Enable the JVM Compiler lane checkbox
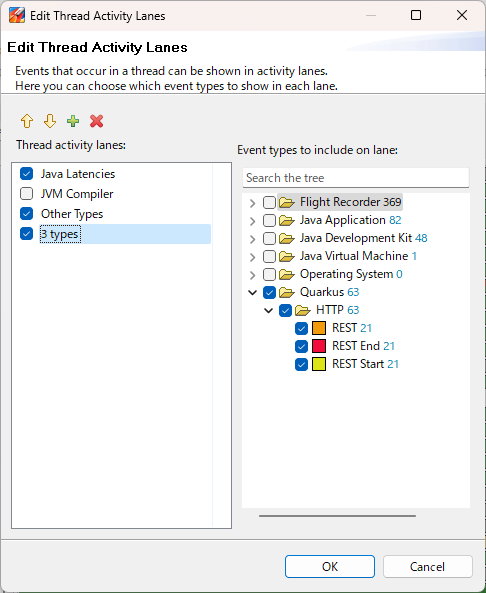Image resolution: width=486 pixels, height=593 pixels. 26,194
